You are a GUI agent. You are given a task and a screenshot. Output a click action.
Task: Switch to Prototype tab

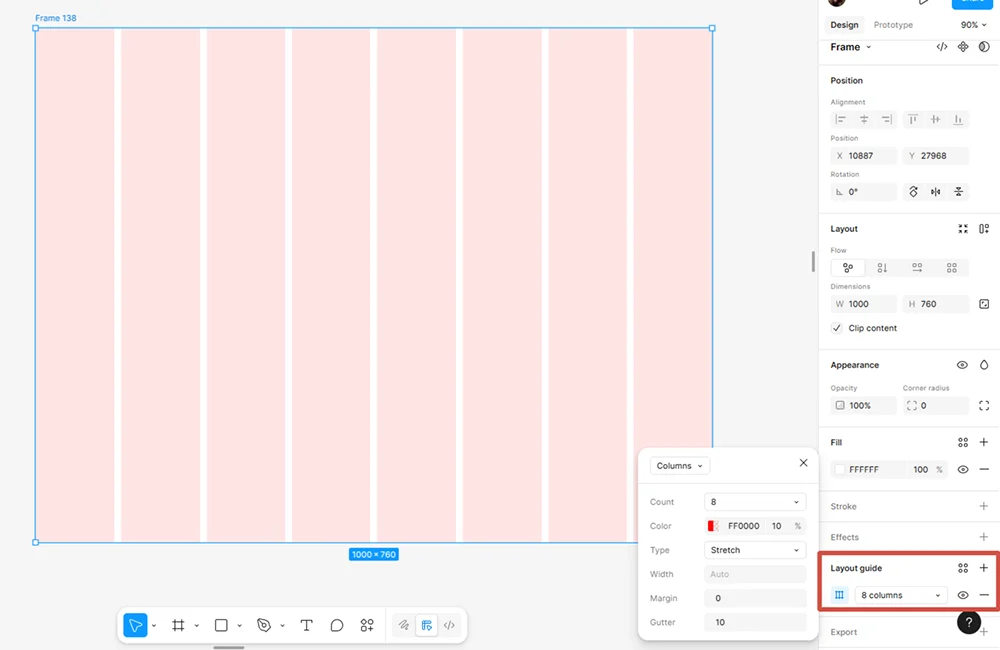[893, 25]
